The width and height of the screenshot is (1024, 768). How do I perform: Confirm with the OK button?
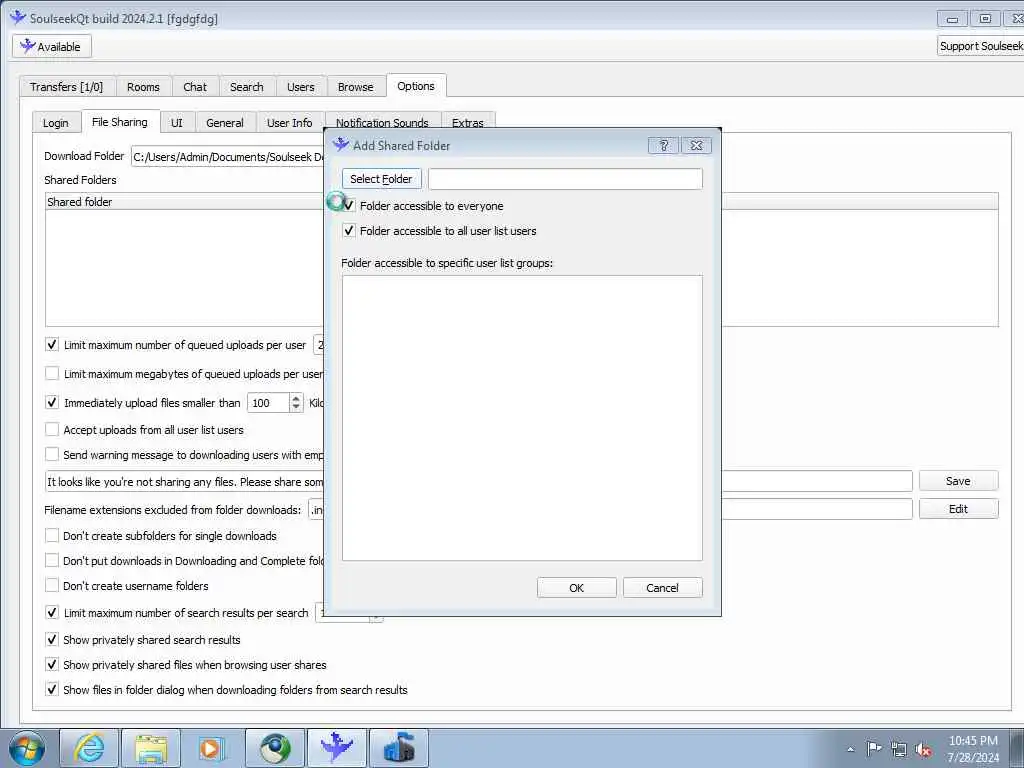click(577, 588)
